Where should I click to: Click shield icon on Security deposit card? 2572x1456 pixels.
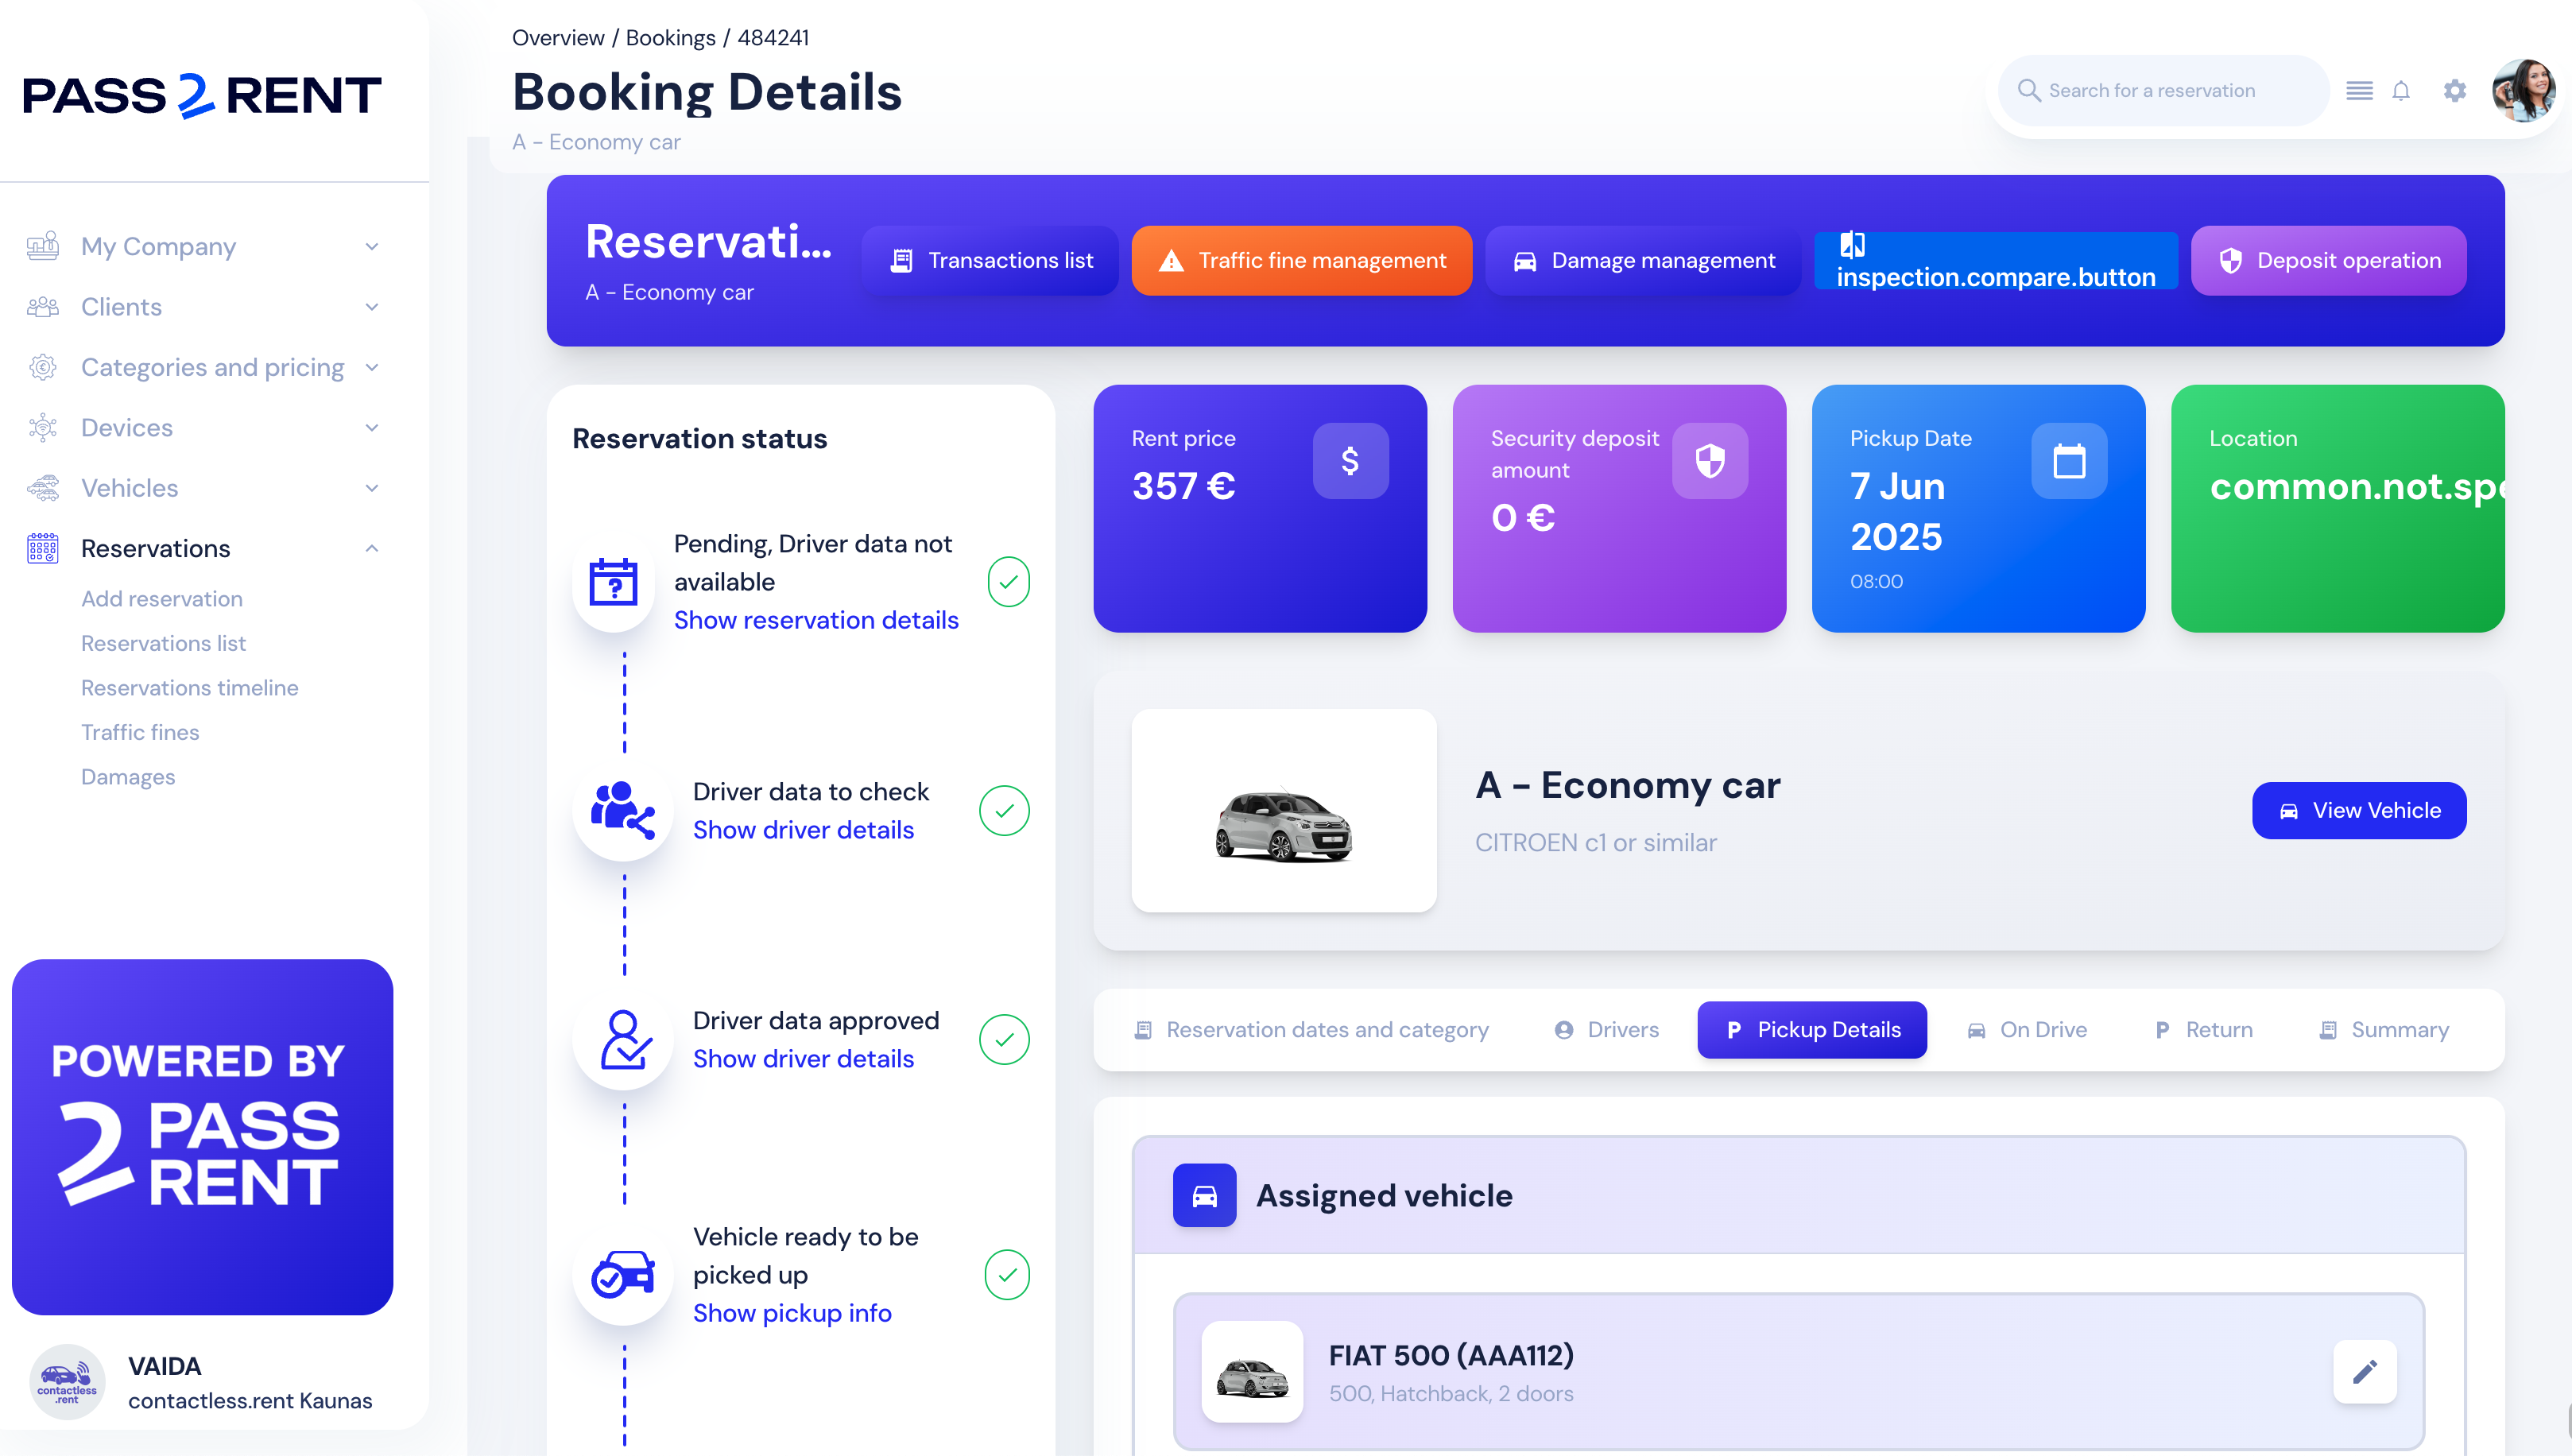tap(1709, 461)
